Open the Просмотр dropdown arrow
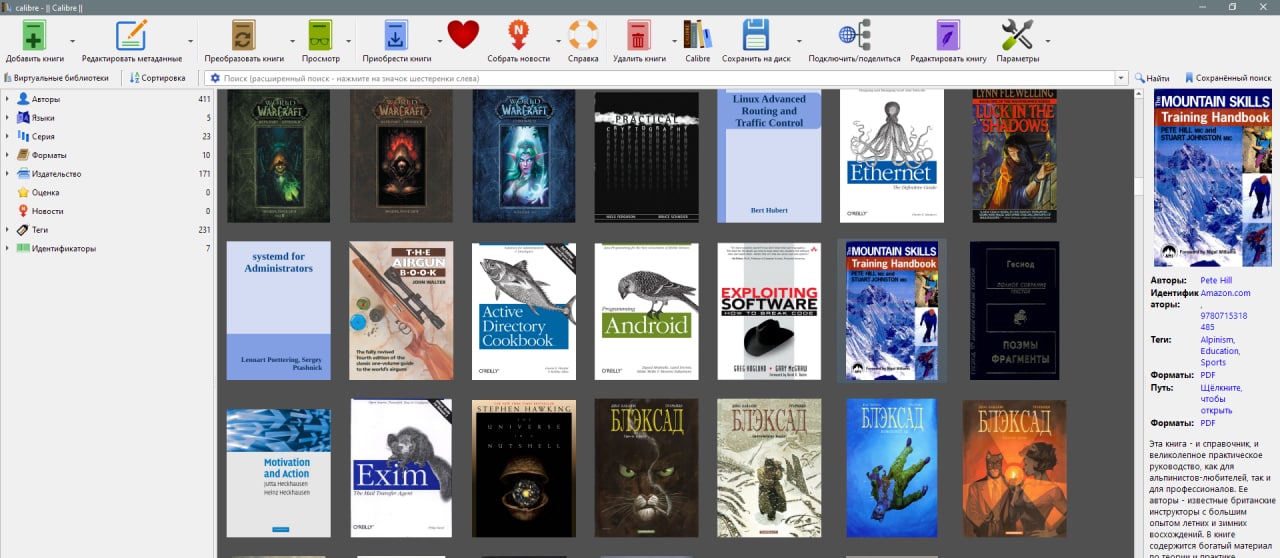This screenshot has width=1280, height=558. click(x=350, y=41)
